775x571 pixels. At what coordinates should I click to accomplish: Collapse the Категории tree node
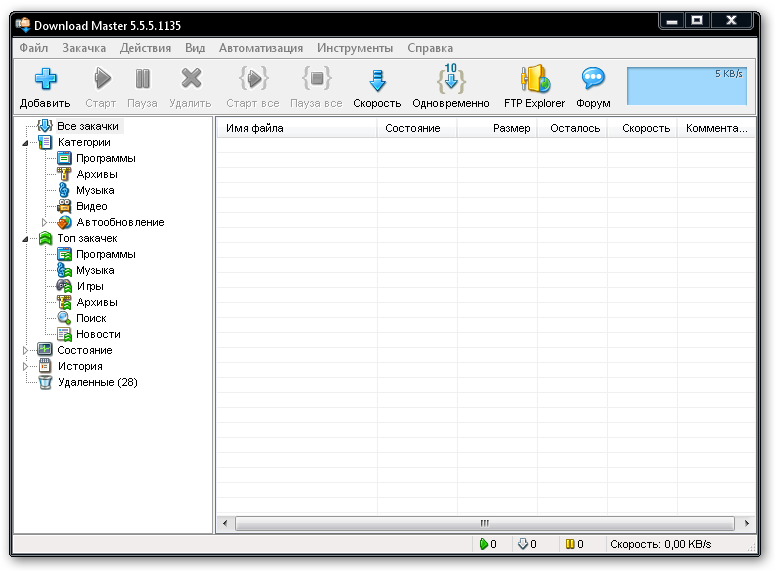[x=25, y=143]
